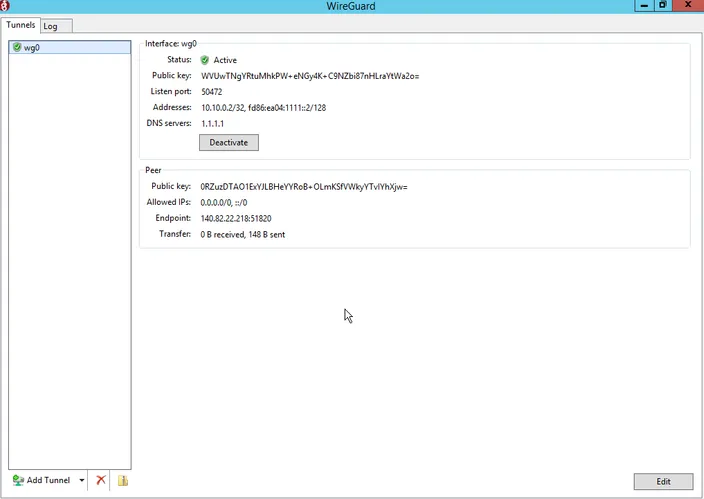Screen dimensions: 704x499
Task: Restore the WireGuard window size
Action: pyautogui.click(x=663, y=5)
